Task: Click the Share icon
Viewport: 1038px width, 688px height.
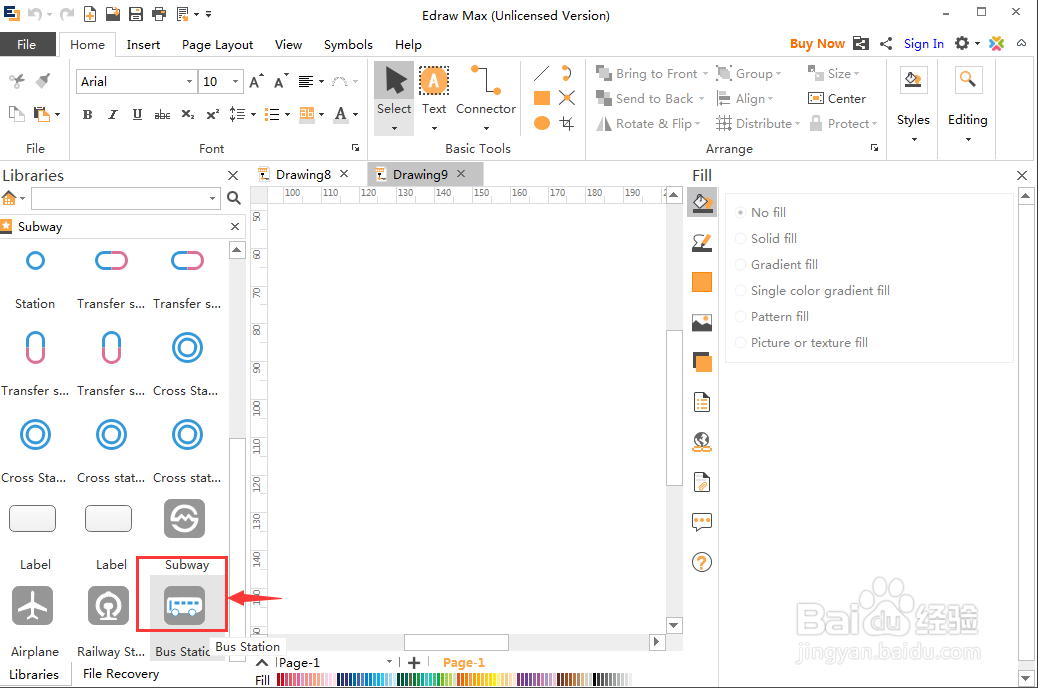Action: point(886,44)
